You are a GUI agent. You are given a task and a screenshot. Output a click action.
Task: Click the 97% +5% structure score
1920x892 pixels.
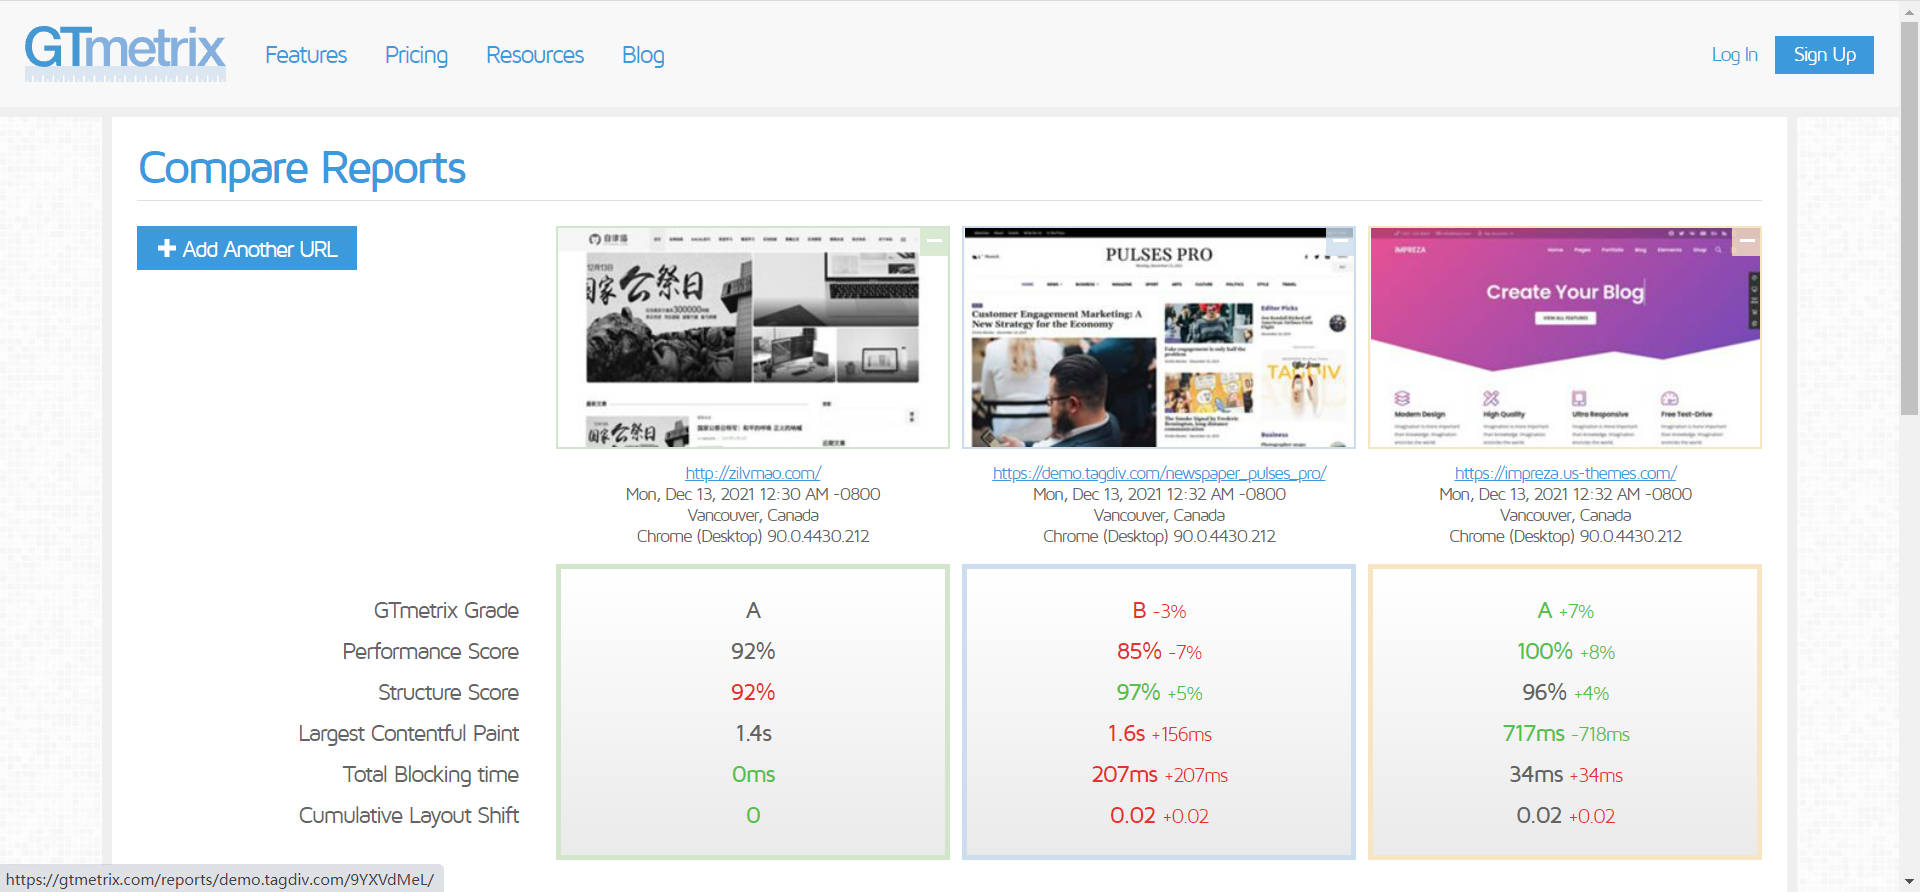[x=1159, y=692]
